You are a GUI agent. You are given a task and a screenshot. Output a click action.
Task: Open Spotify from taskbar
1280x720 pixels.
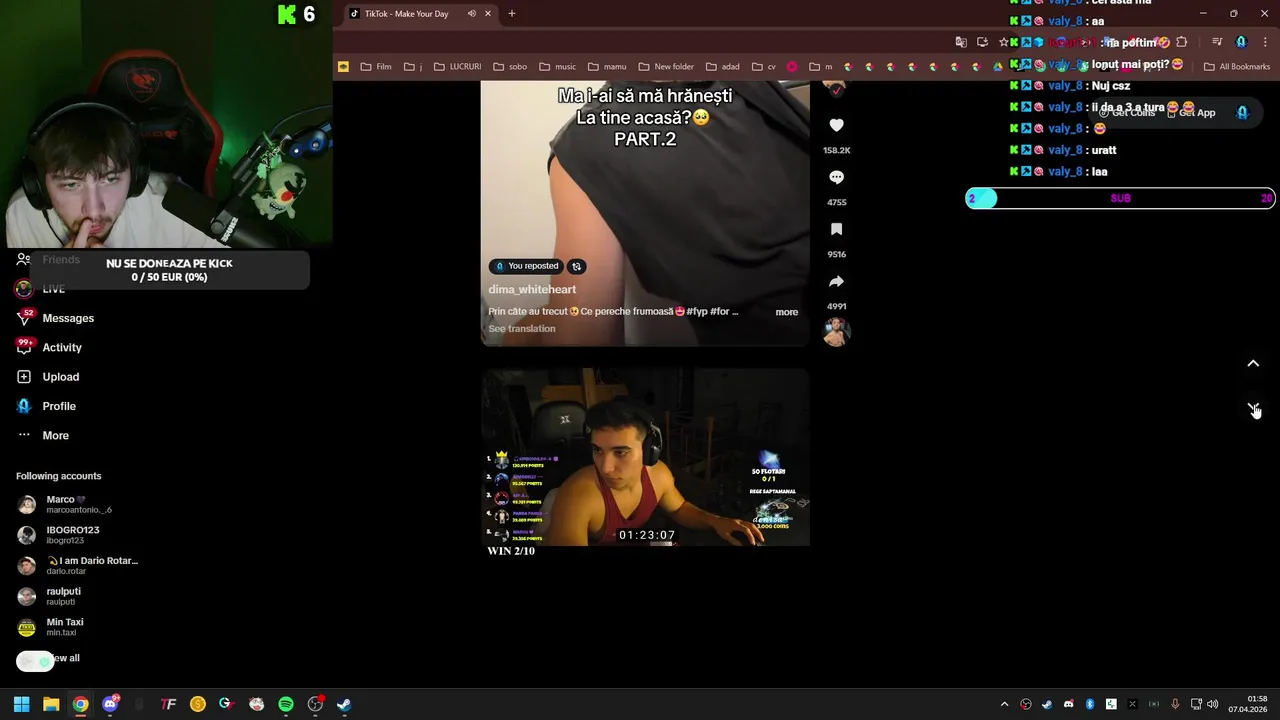click(286, 704)
